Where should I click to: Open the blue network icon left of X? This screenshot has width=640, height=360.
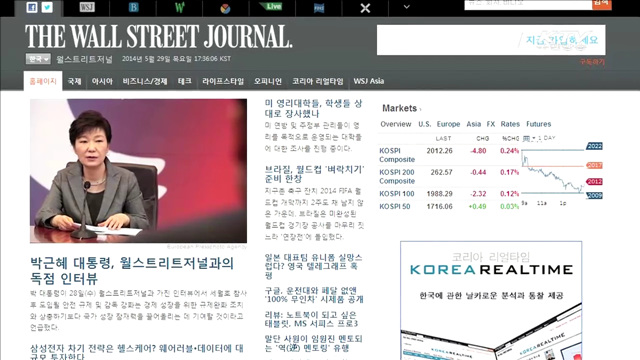coord(319,8)
